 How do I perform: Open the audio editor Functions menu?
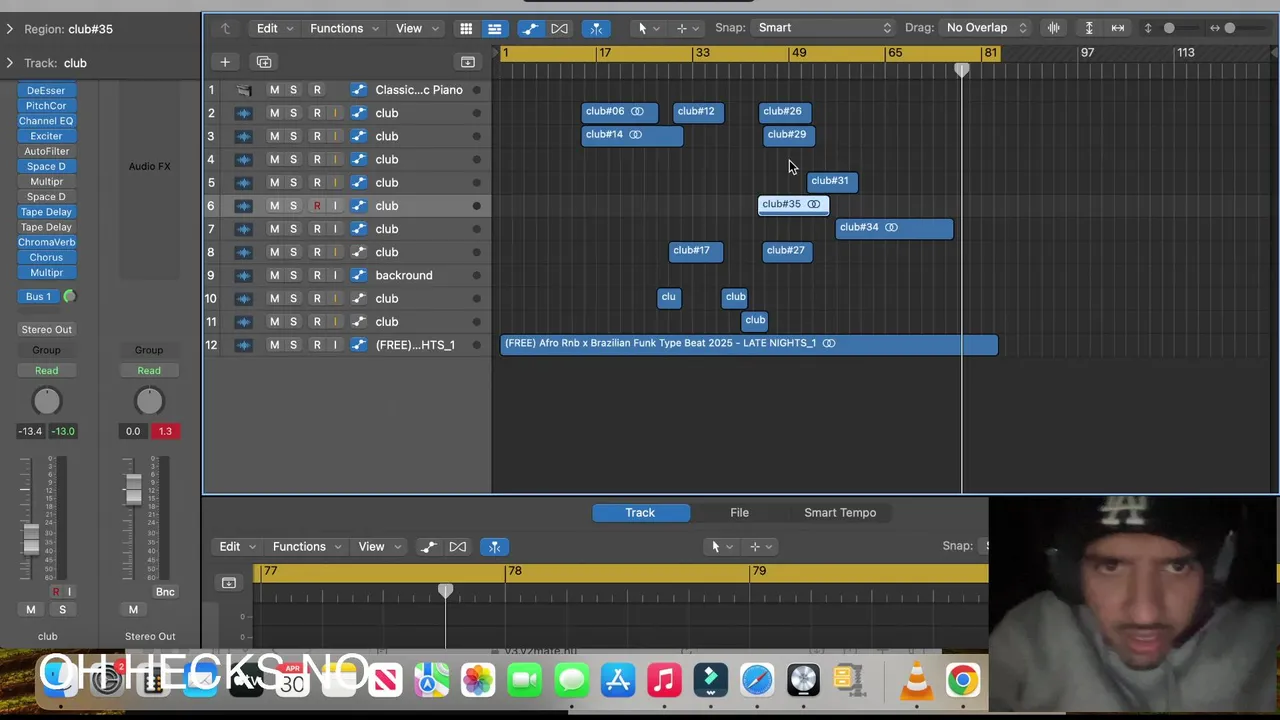tap(306, 547)
